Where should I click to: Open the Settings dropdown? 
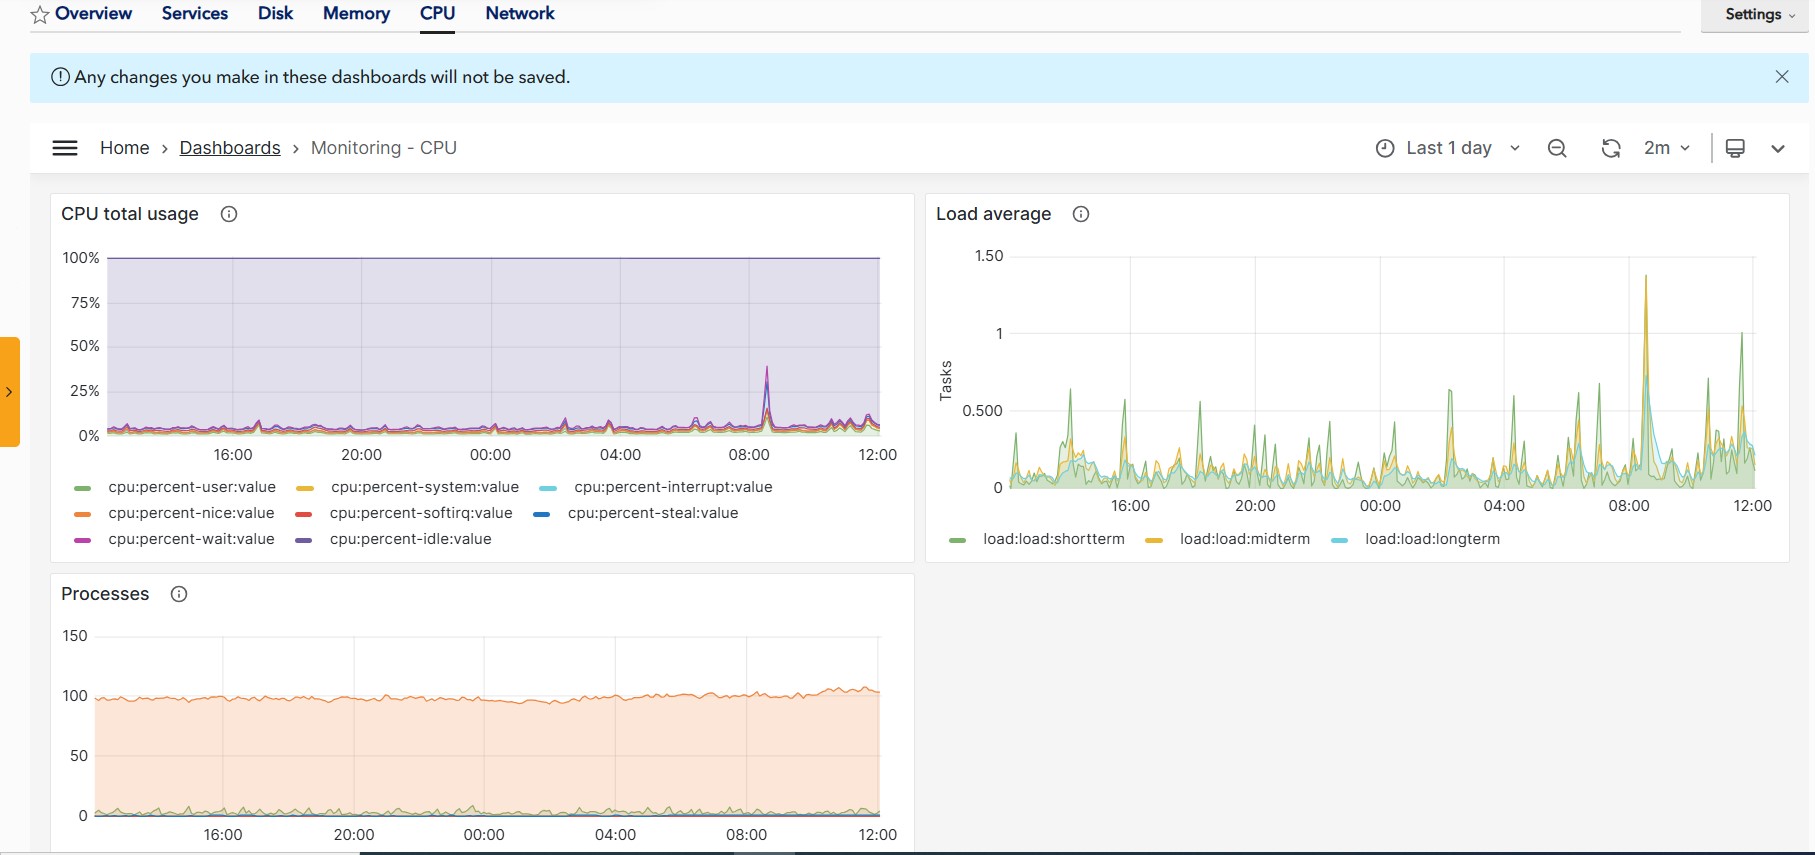(x=1759, y=14)
